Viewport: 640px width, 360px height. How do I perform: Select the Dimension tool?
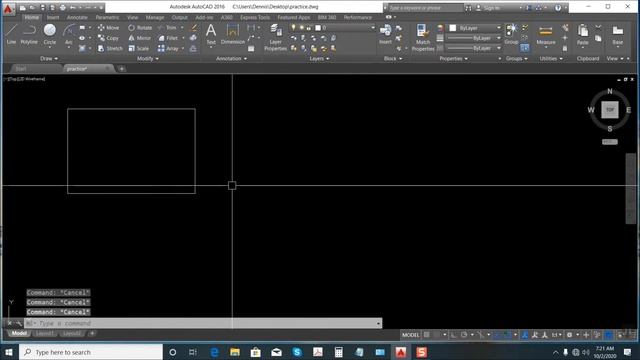233,34
